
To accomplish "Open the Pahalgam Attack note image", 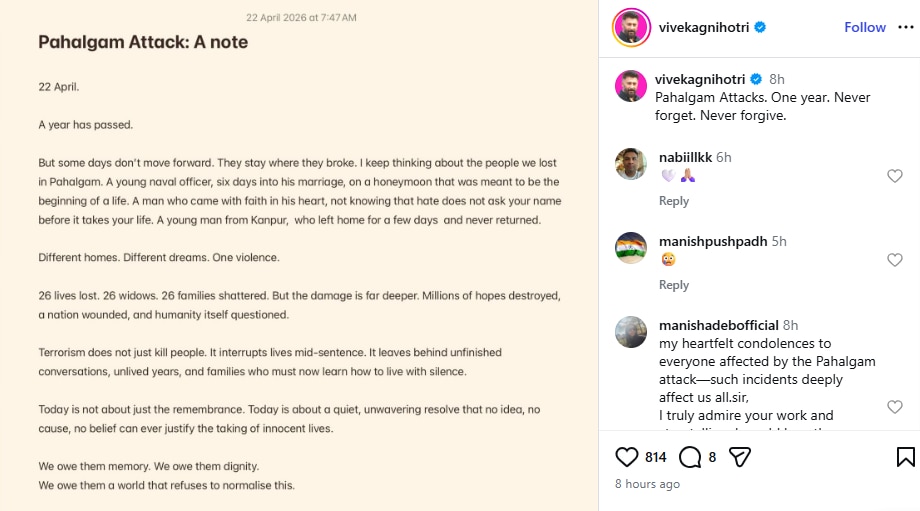I will (x=299, y=255).
